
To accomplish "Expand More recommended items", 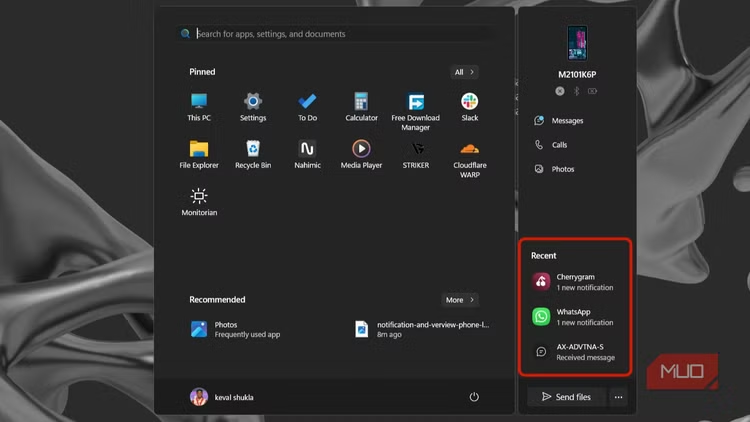I will pyautogui.click(x=460, y=300).
